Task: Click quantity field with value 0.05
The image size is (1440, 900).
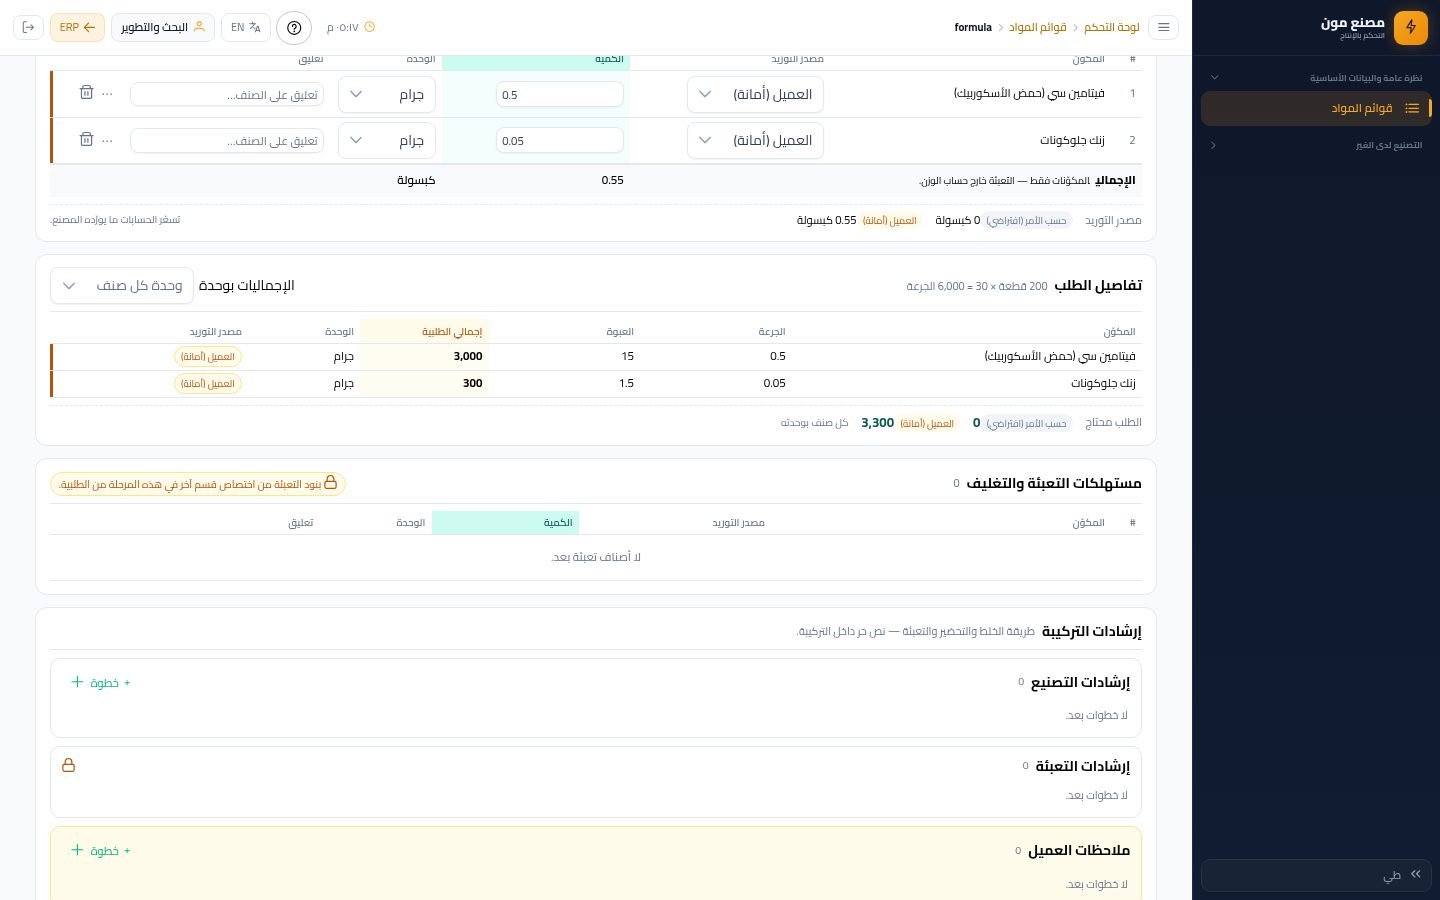Action: click(560, 140)
